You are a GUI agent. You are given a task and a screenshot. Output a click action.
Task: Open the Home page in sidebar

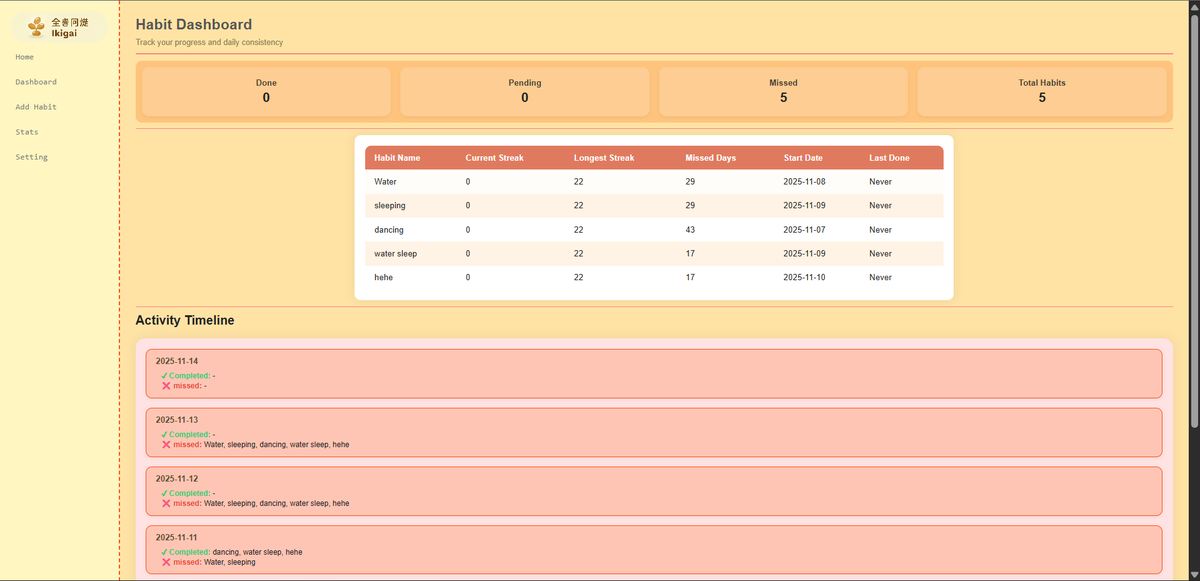click(25, 57)
